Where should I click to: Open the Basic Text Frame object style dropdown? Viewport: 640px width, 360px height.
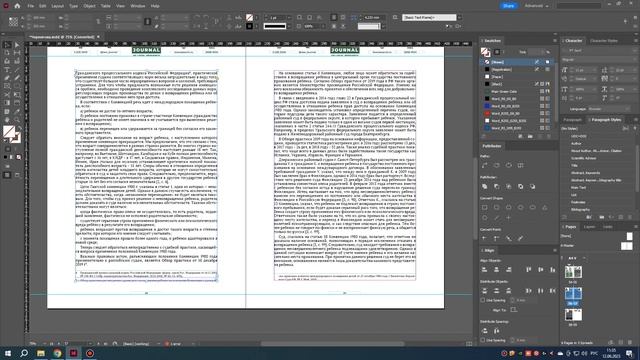coord(460,18)
